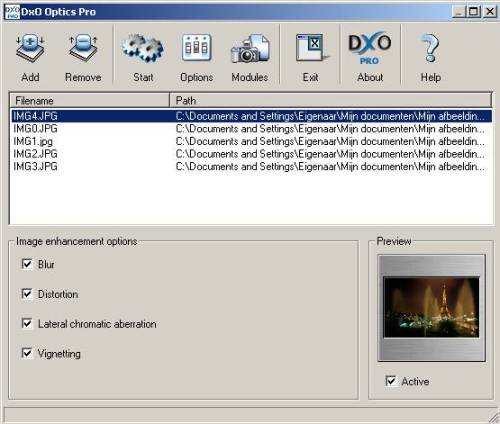
Task: Click the path cell of IMG2.JPG
Action: click(330, 154)
